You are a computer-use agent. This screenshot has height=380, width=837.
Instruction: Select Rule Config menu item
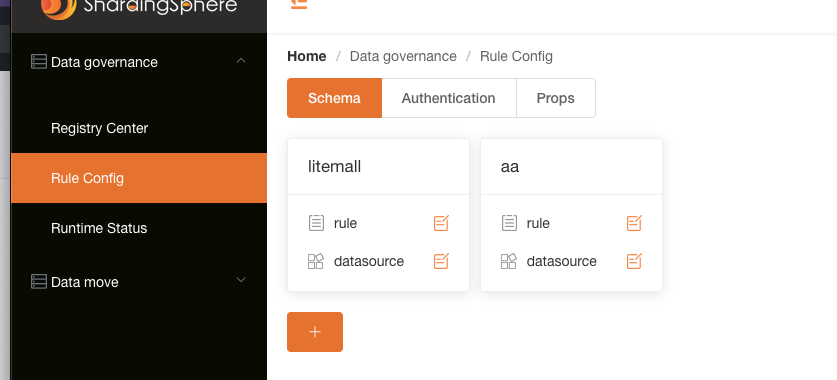(x=139, y=178)
